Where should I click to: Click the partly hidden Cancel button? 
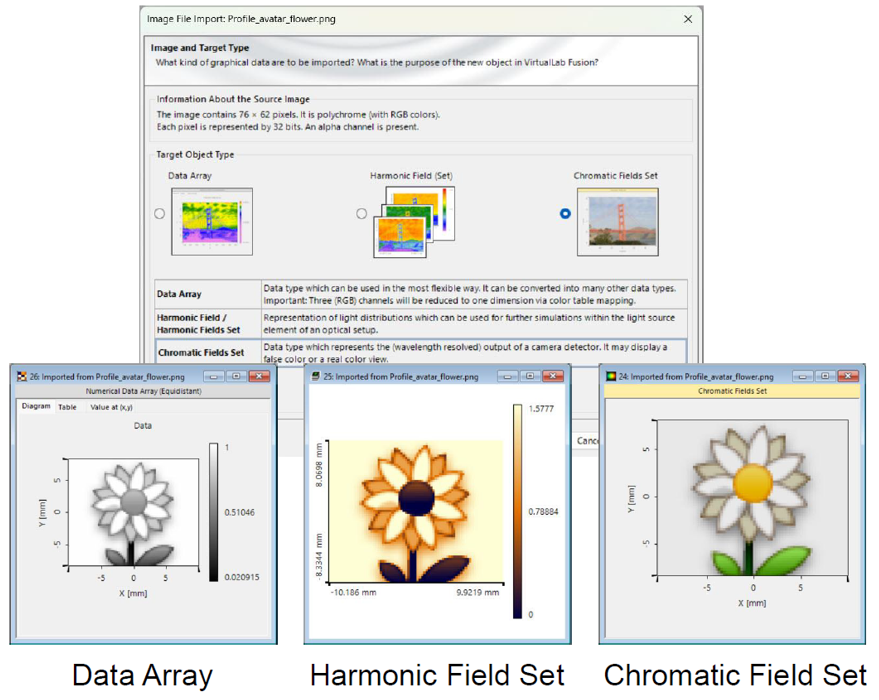586,441
